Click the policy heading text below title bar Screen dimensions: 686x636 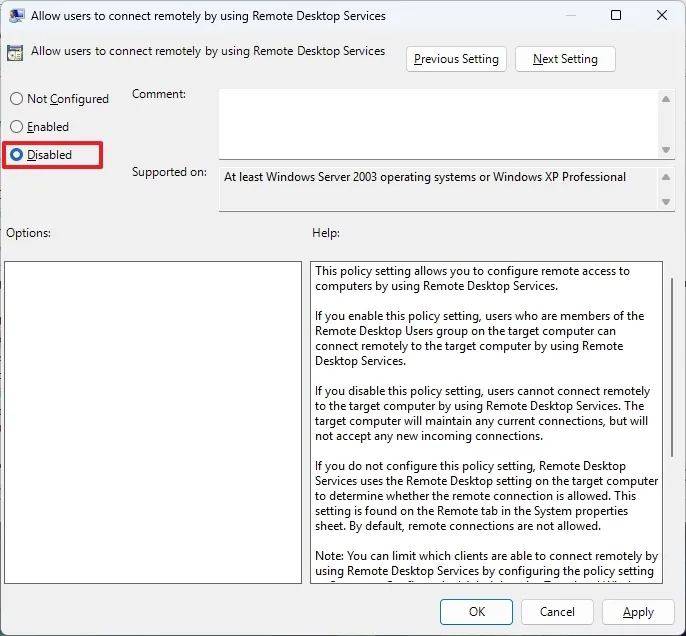click(208, 51)
